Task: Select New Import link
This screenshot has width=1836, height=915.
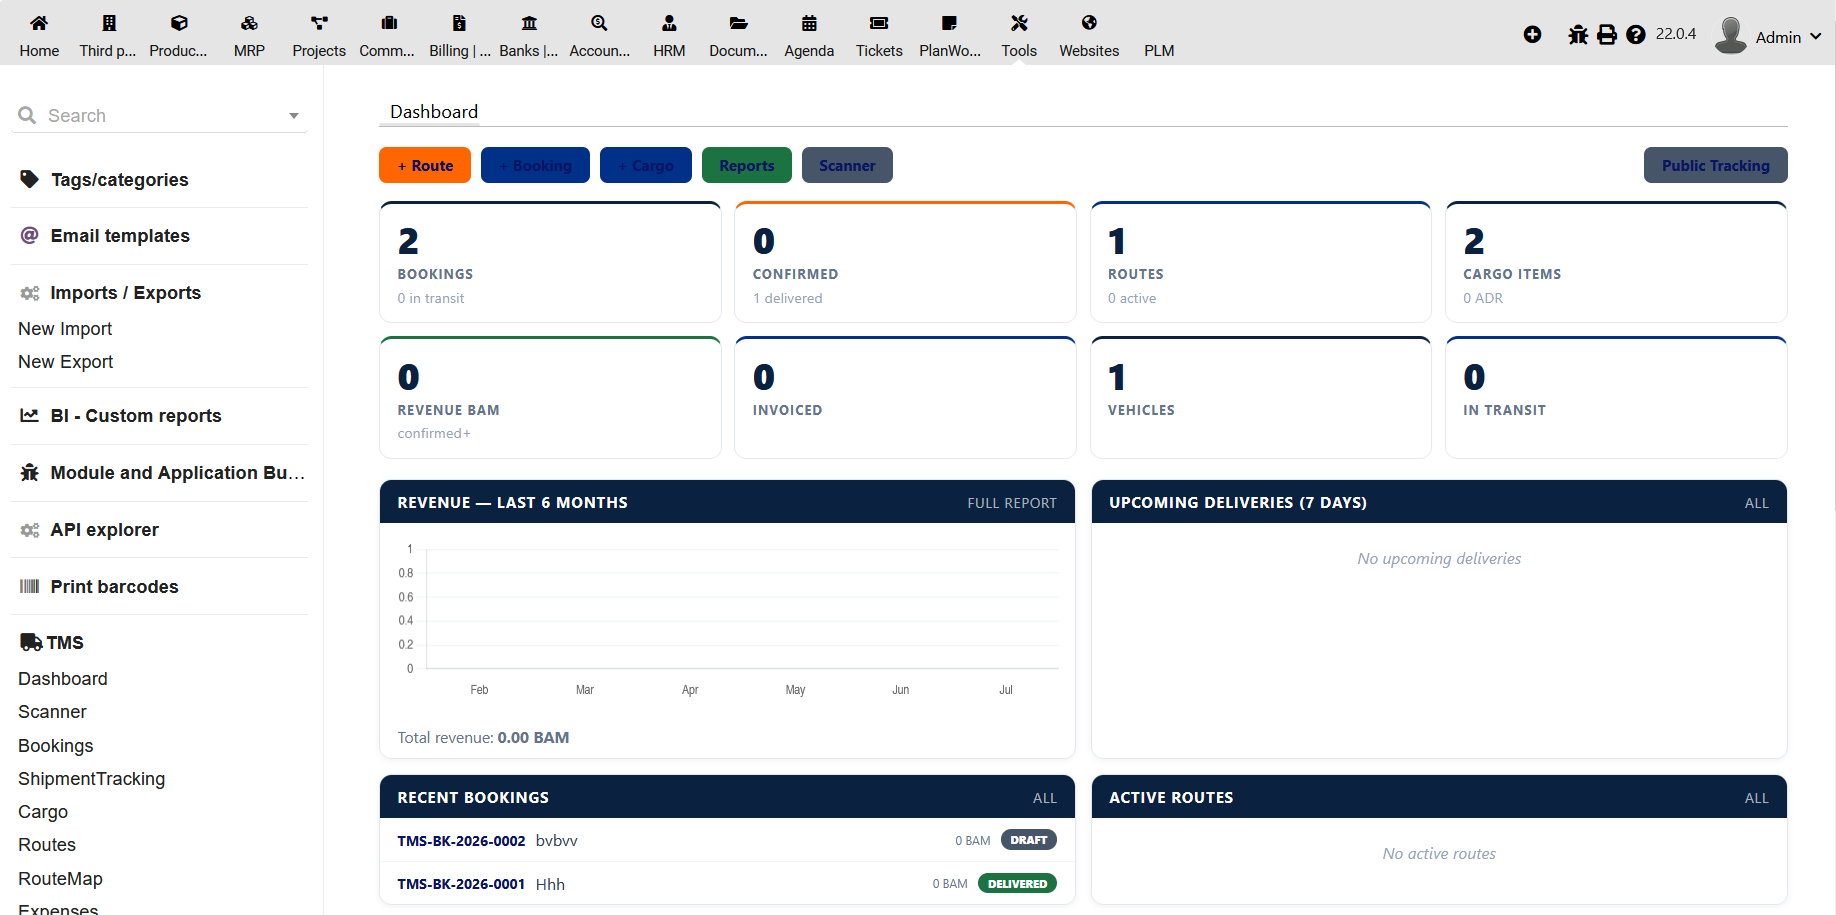Action: point(65,329)
